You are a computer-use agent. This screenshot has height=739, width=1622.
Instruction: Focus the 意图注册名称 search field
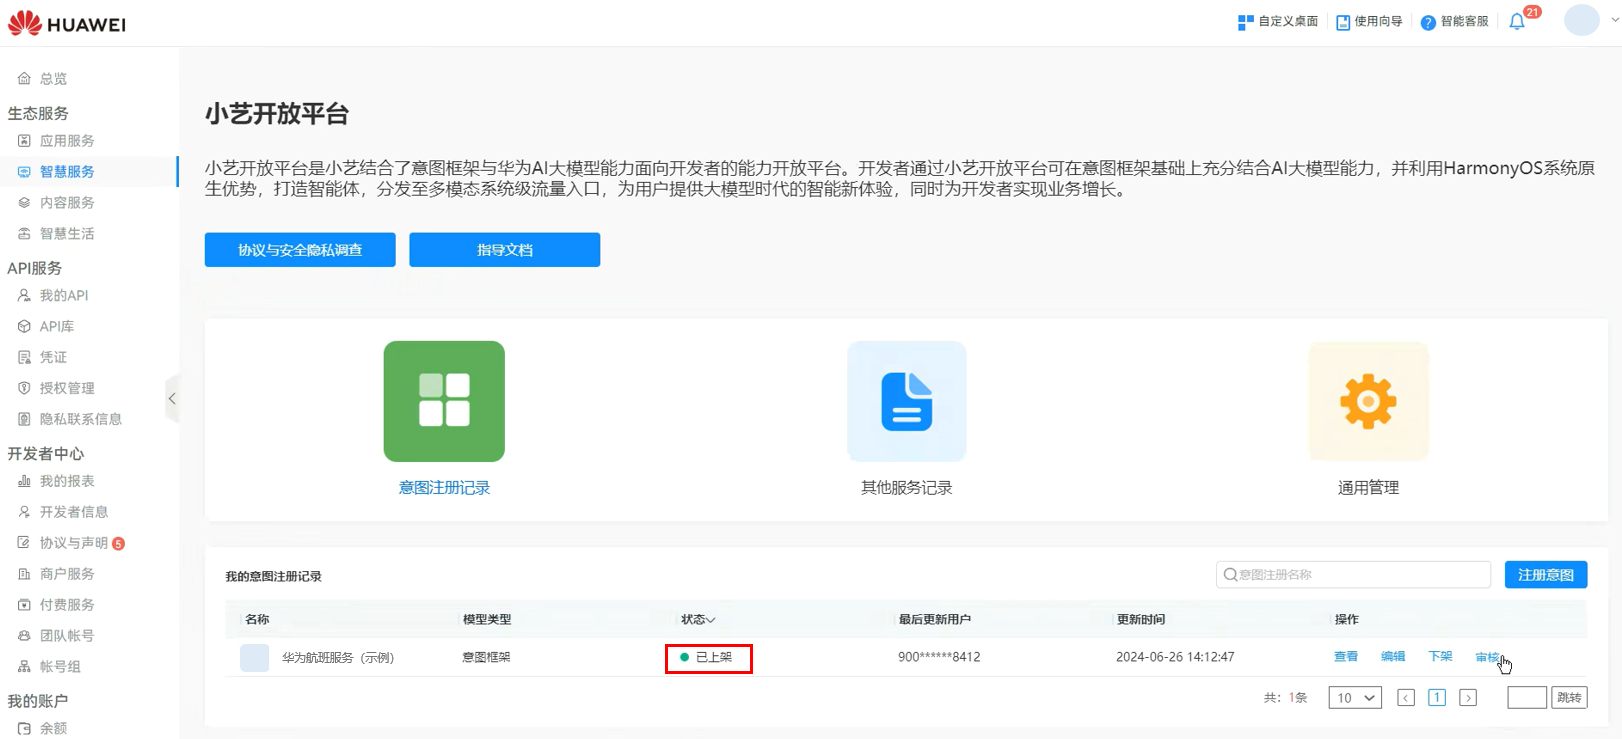point(1353,575)
